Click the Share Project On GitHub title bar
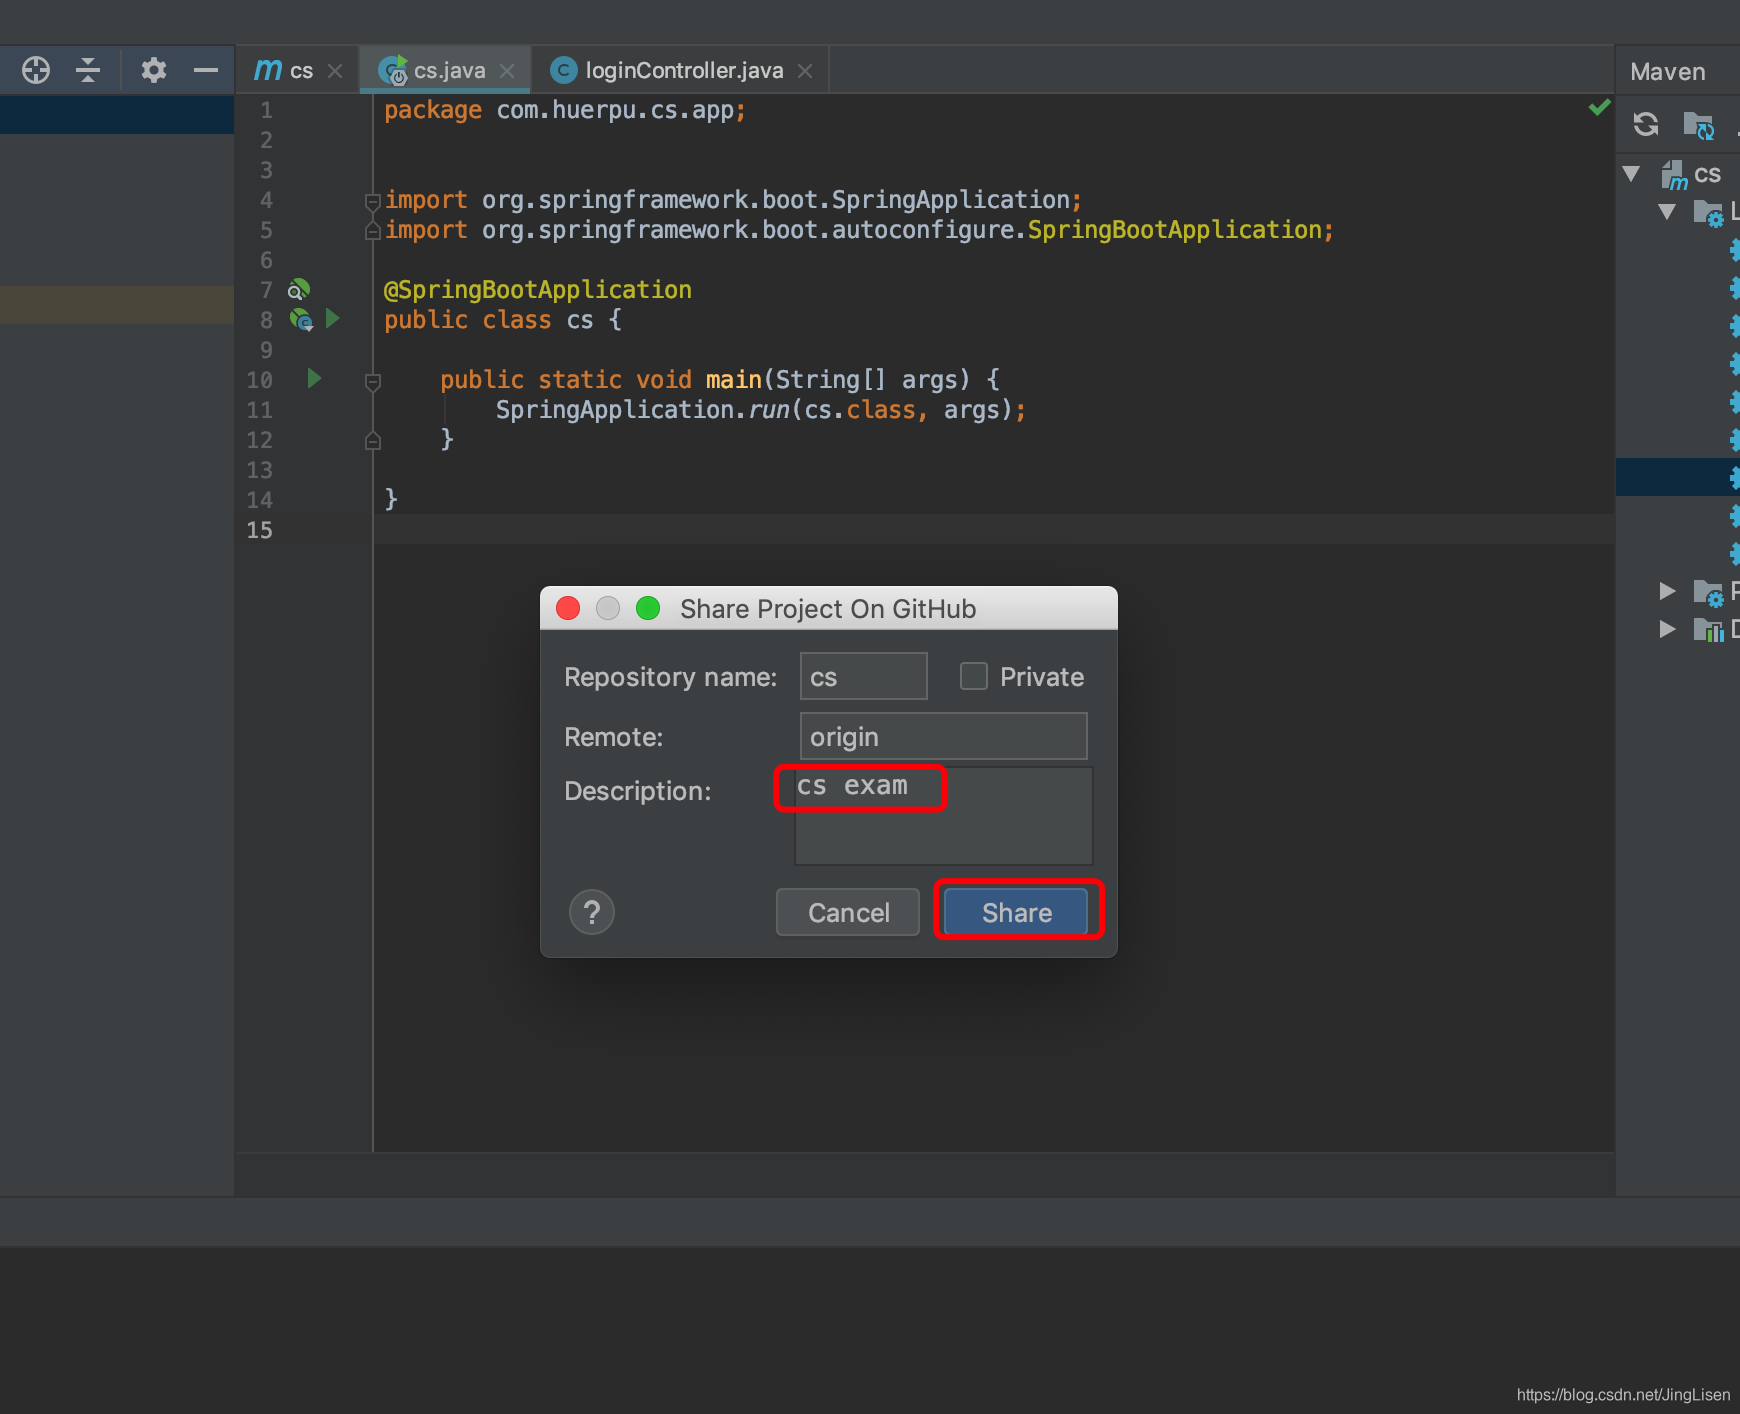1740x1414 pixels. coord(828,608)
